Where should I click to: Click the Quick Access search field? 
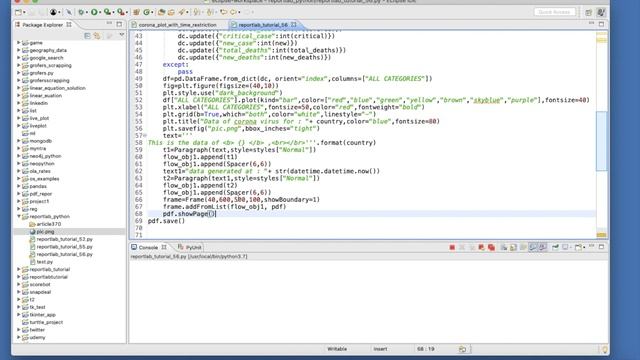coord(554,12)
